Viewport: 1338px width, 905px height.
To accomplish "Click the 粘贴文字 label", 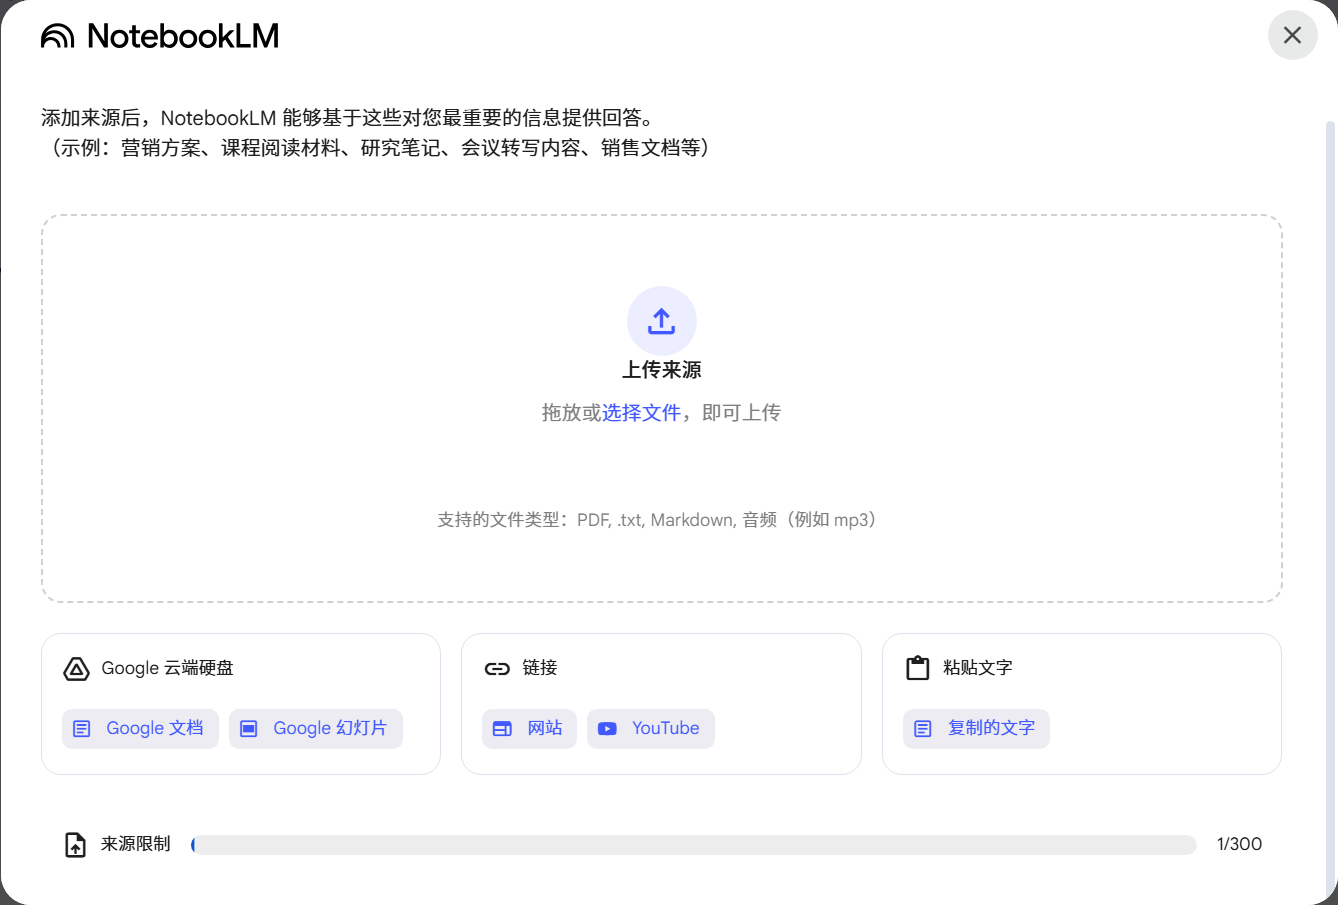I will [978, 669].
